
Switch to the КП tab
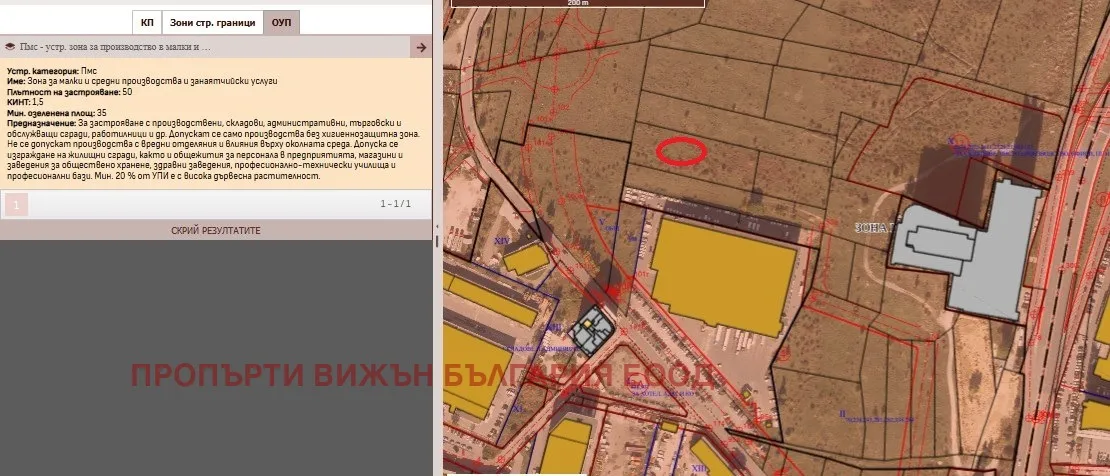(148, 22)
